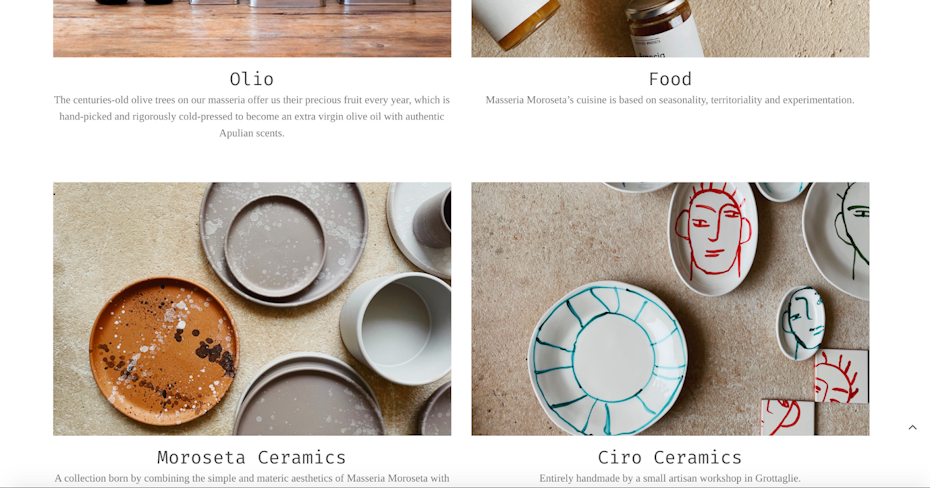Click the red-painted ceramic tiles
The width and height of the screenshot is (930, 488).
tap(817, 392)
